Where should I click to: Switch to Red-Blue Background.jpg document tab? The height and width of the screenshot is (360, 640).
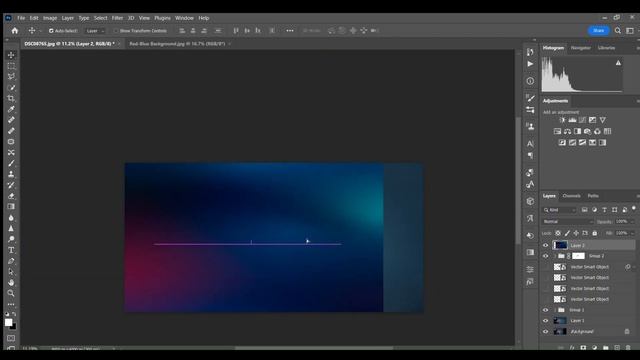[x=177, y=44]
